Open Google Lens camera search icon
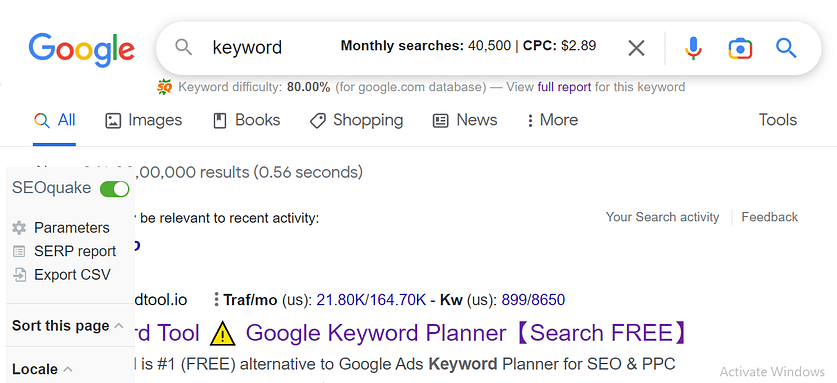This screenshot has width=837, height=383. pyautogui.click(x=740, y=49)
